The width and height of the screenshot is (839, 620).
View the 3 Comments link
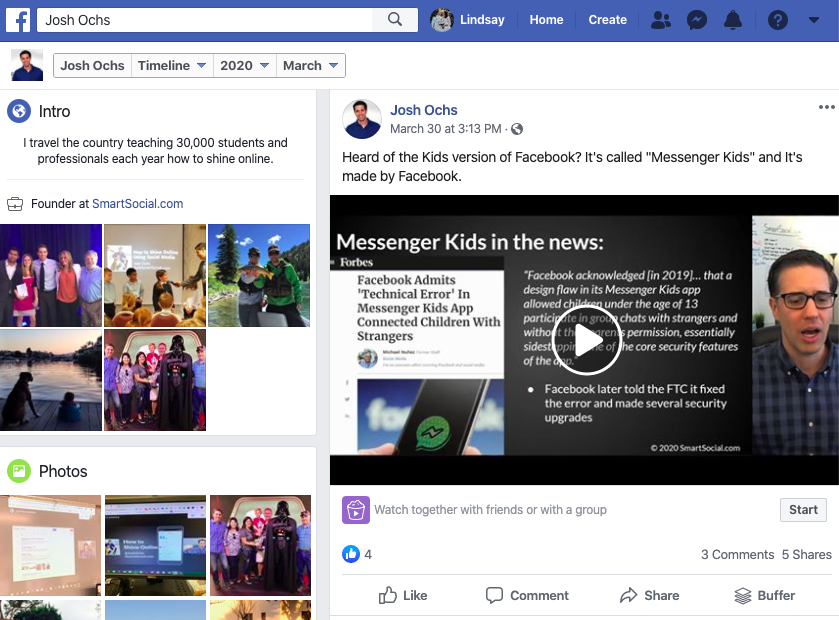[x=737, y=555]
